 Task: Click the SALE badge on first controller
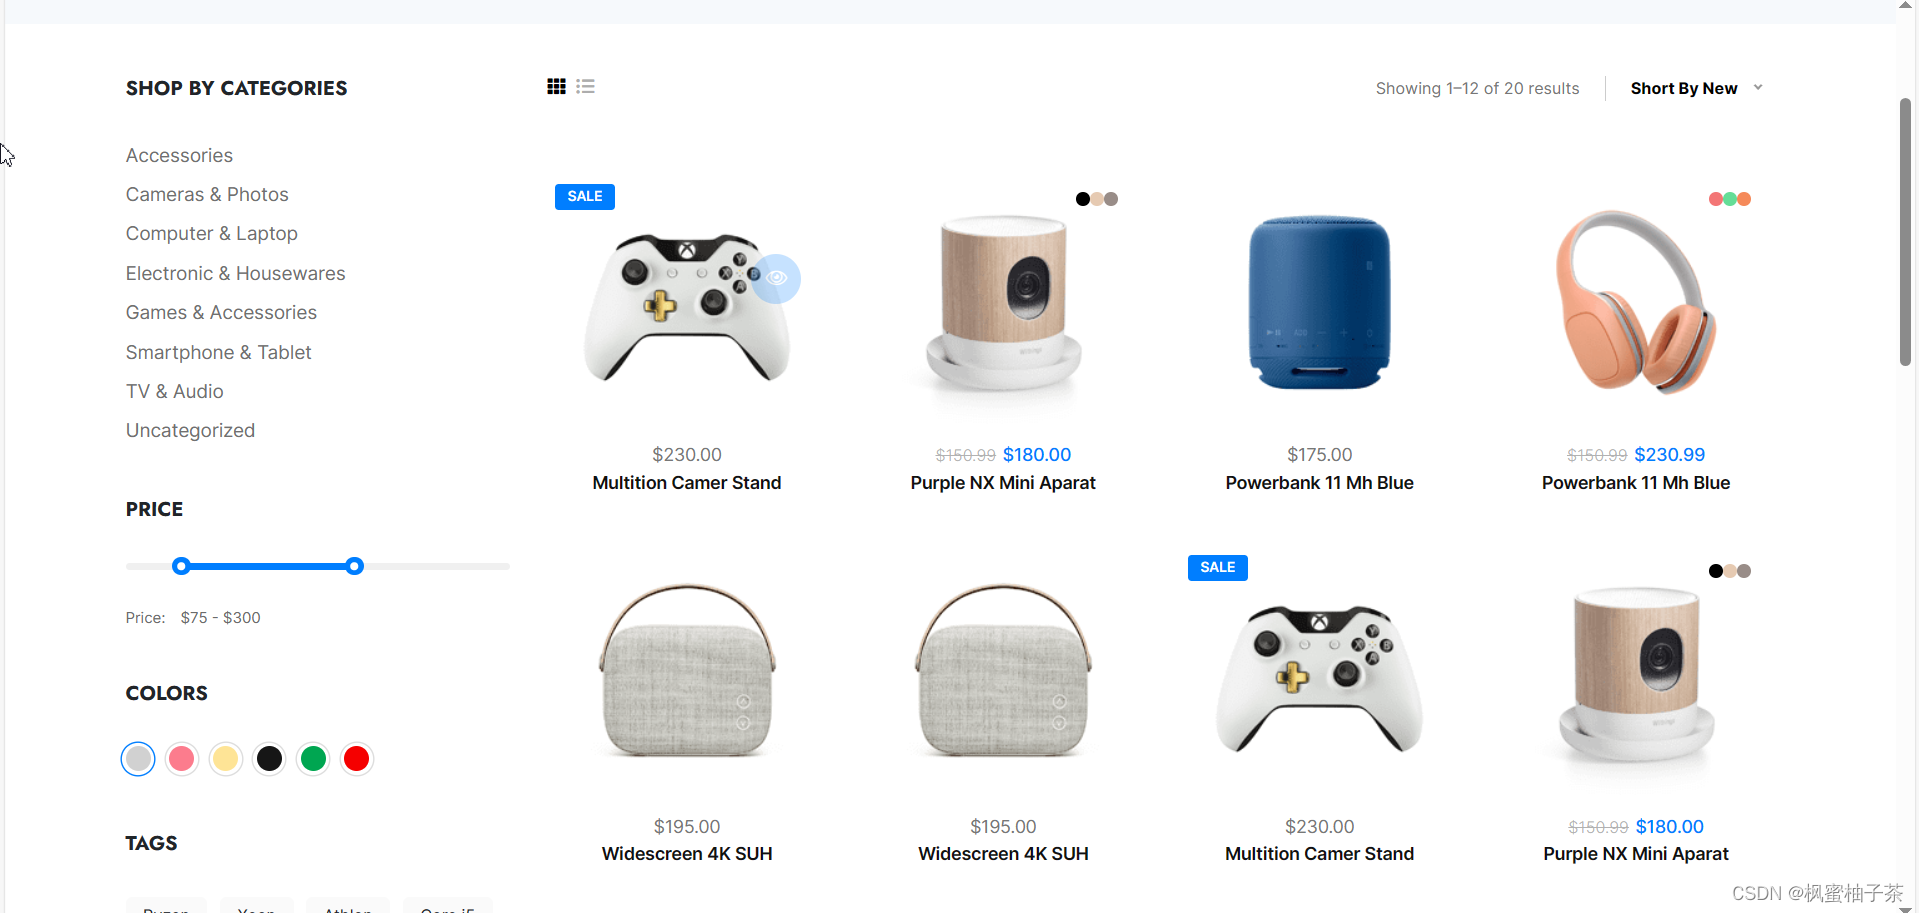point(585,196)
